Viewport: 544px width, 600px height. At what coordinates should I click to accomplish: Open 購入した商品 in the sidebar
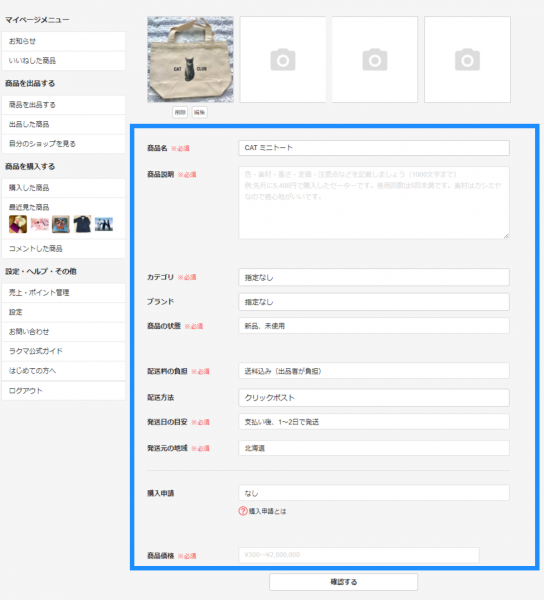coord(64,188)
